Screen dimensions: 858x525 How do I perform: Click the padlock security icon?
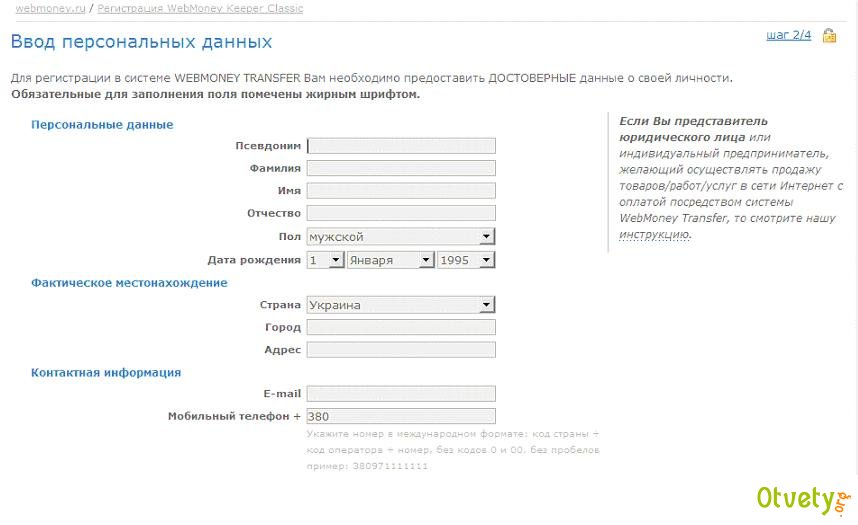829,36
